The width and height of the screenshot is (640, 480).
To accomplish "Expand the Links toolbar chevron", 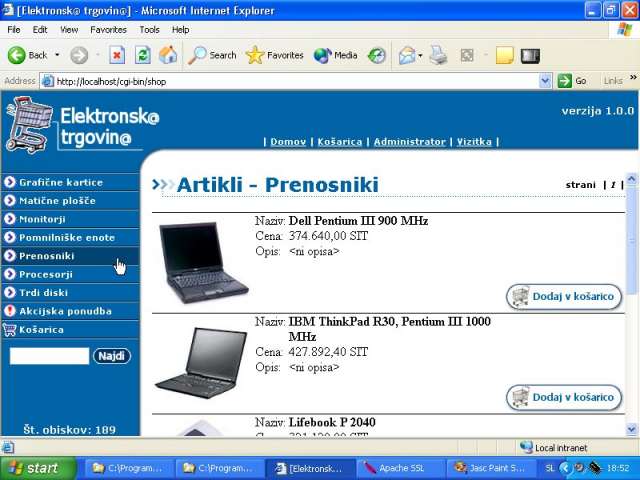I will [633, 77].
